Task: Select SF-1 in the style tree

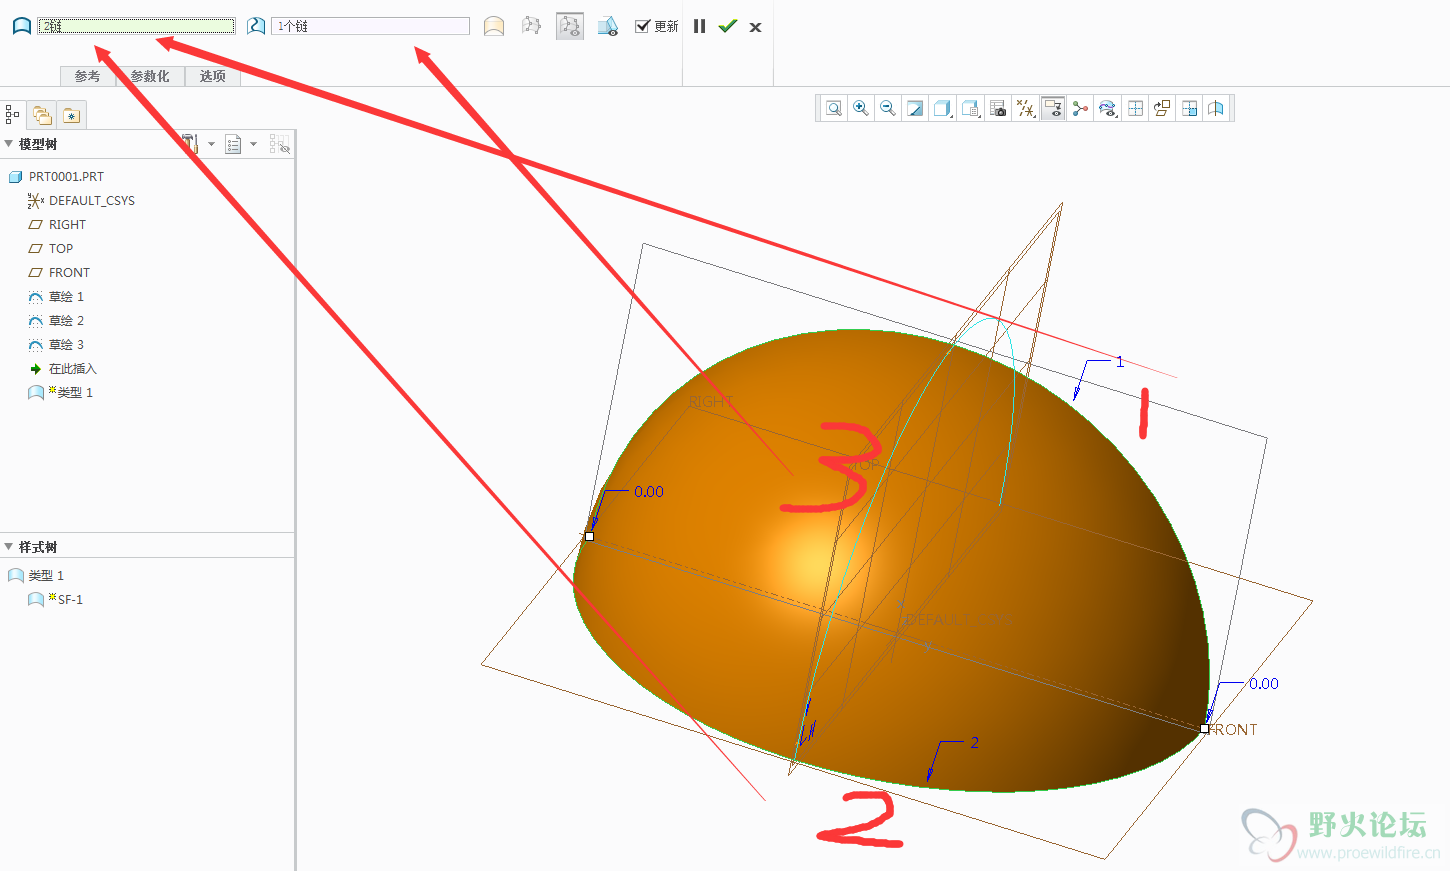Action: tap(70, 600)
